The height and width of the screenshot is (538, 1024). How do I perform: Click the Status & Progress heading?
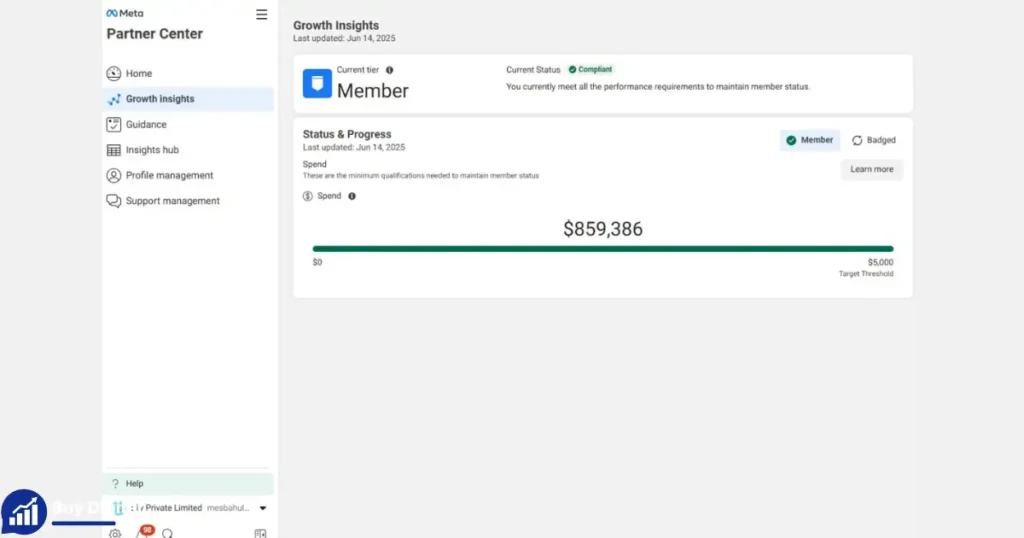click(347, 134)
